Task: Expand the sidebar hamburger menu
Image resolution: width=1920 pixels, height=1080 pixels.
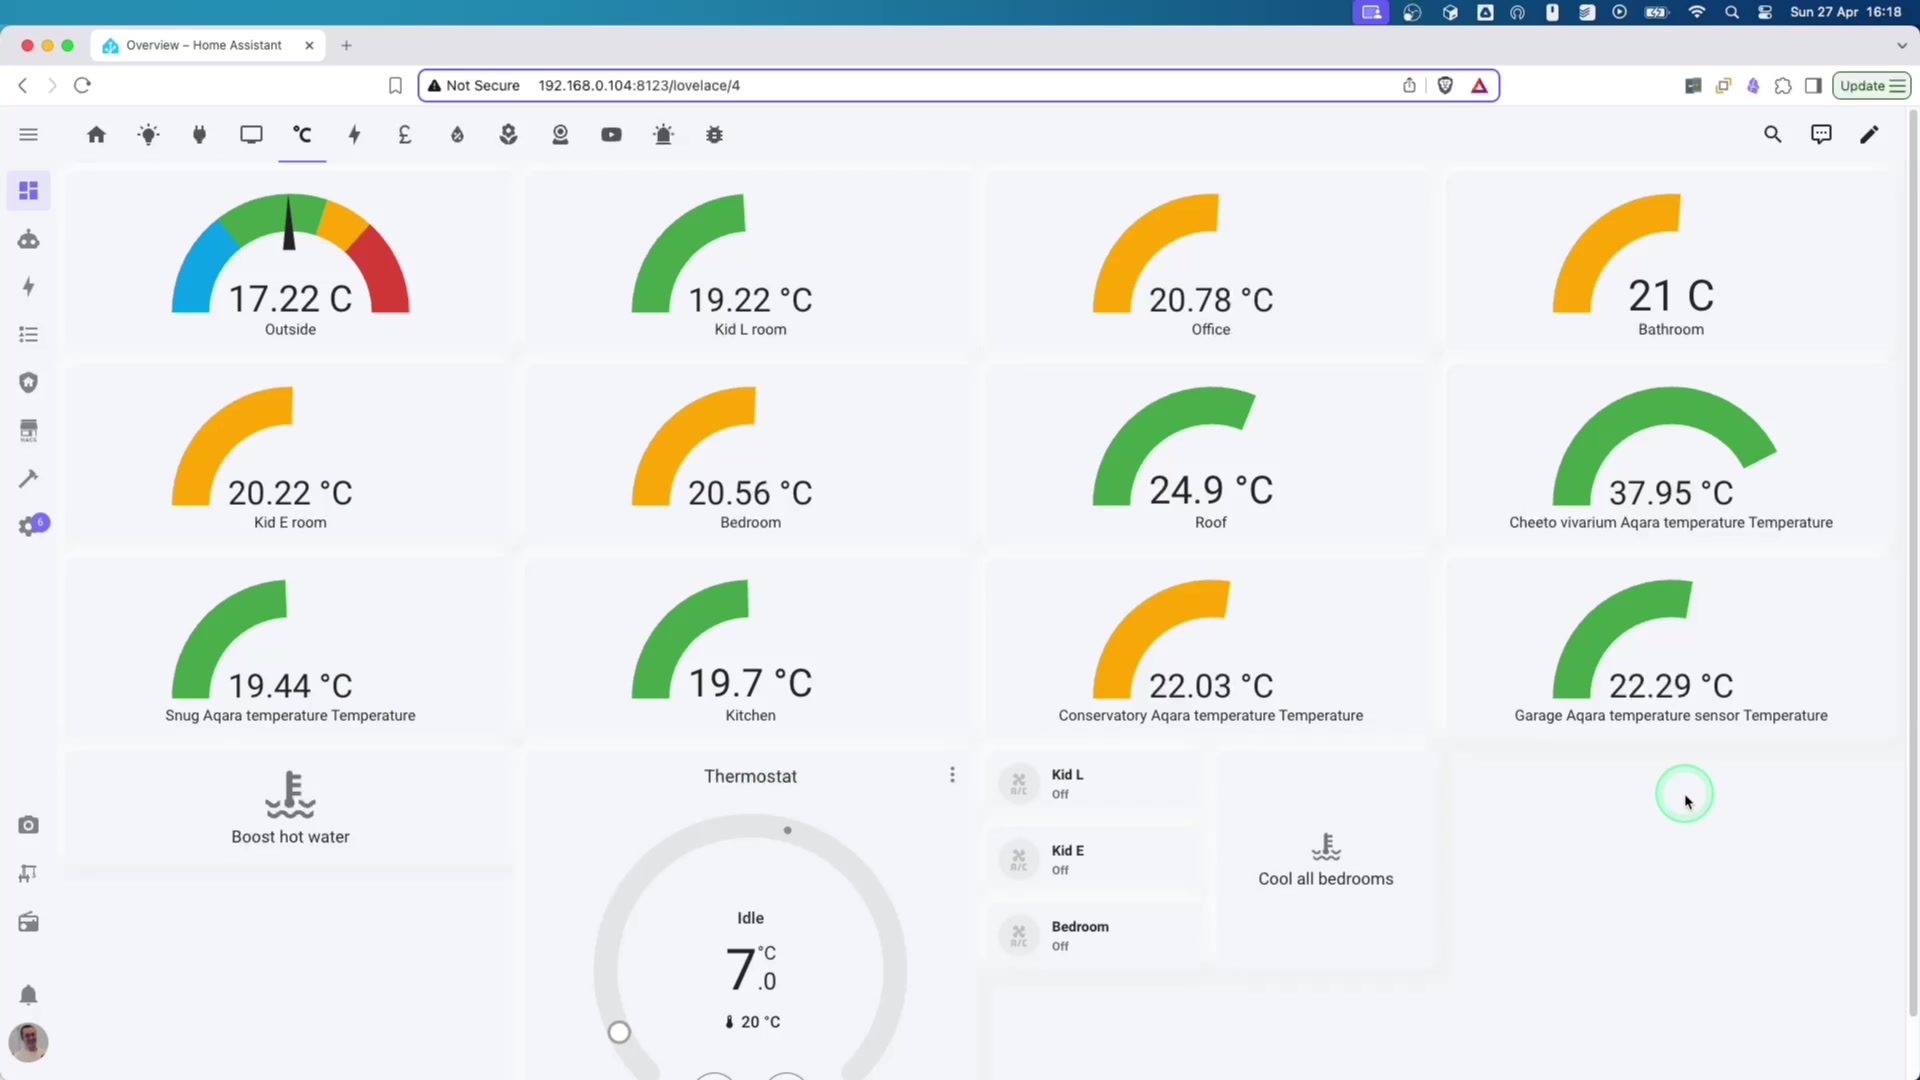Action: (28, 134)
